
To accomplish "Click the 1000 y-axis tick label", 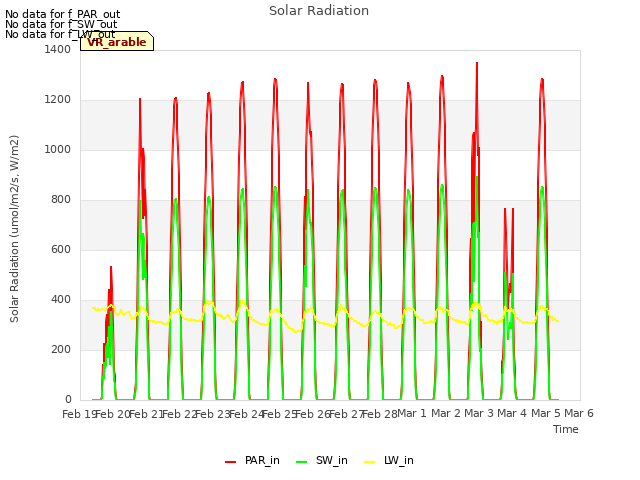I will pos(58,149).
